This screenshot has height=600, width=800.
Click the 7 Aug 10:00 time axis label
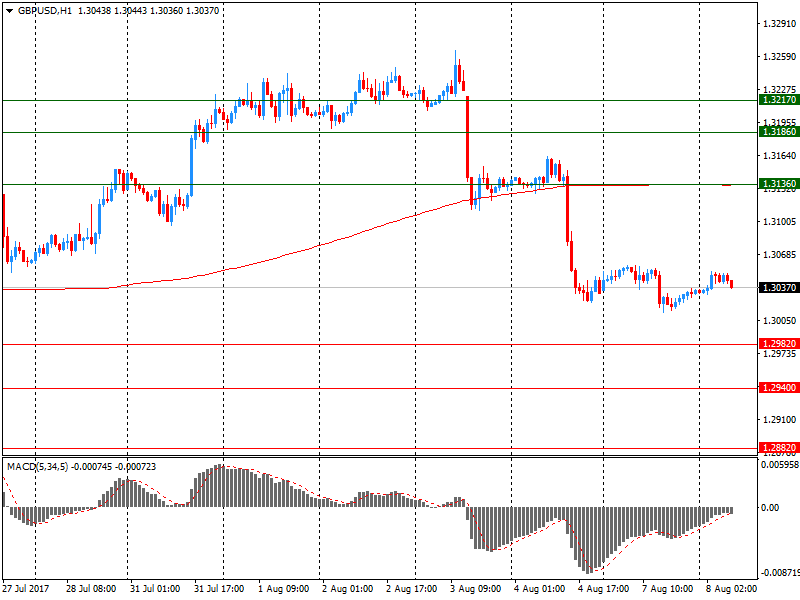[667, 589]
